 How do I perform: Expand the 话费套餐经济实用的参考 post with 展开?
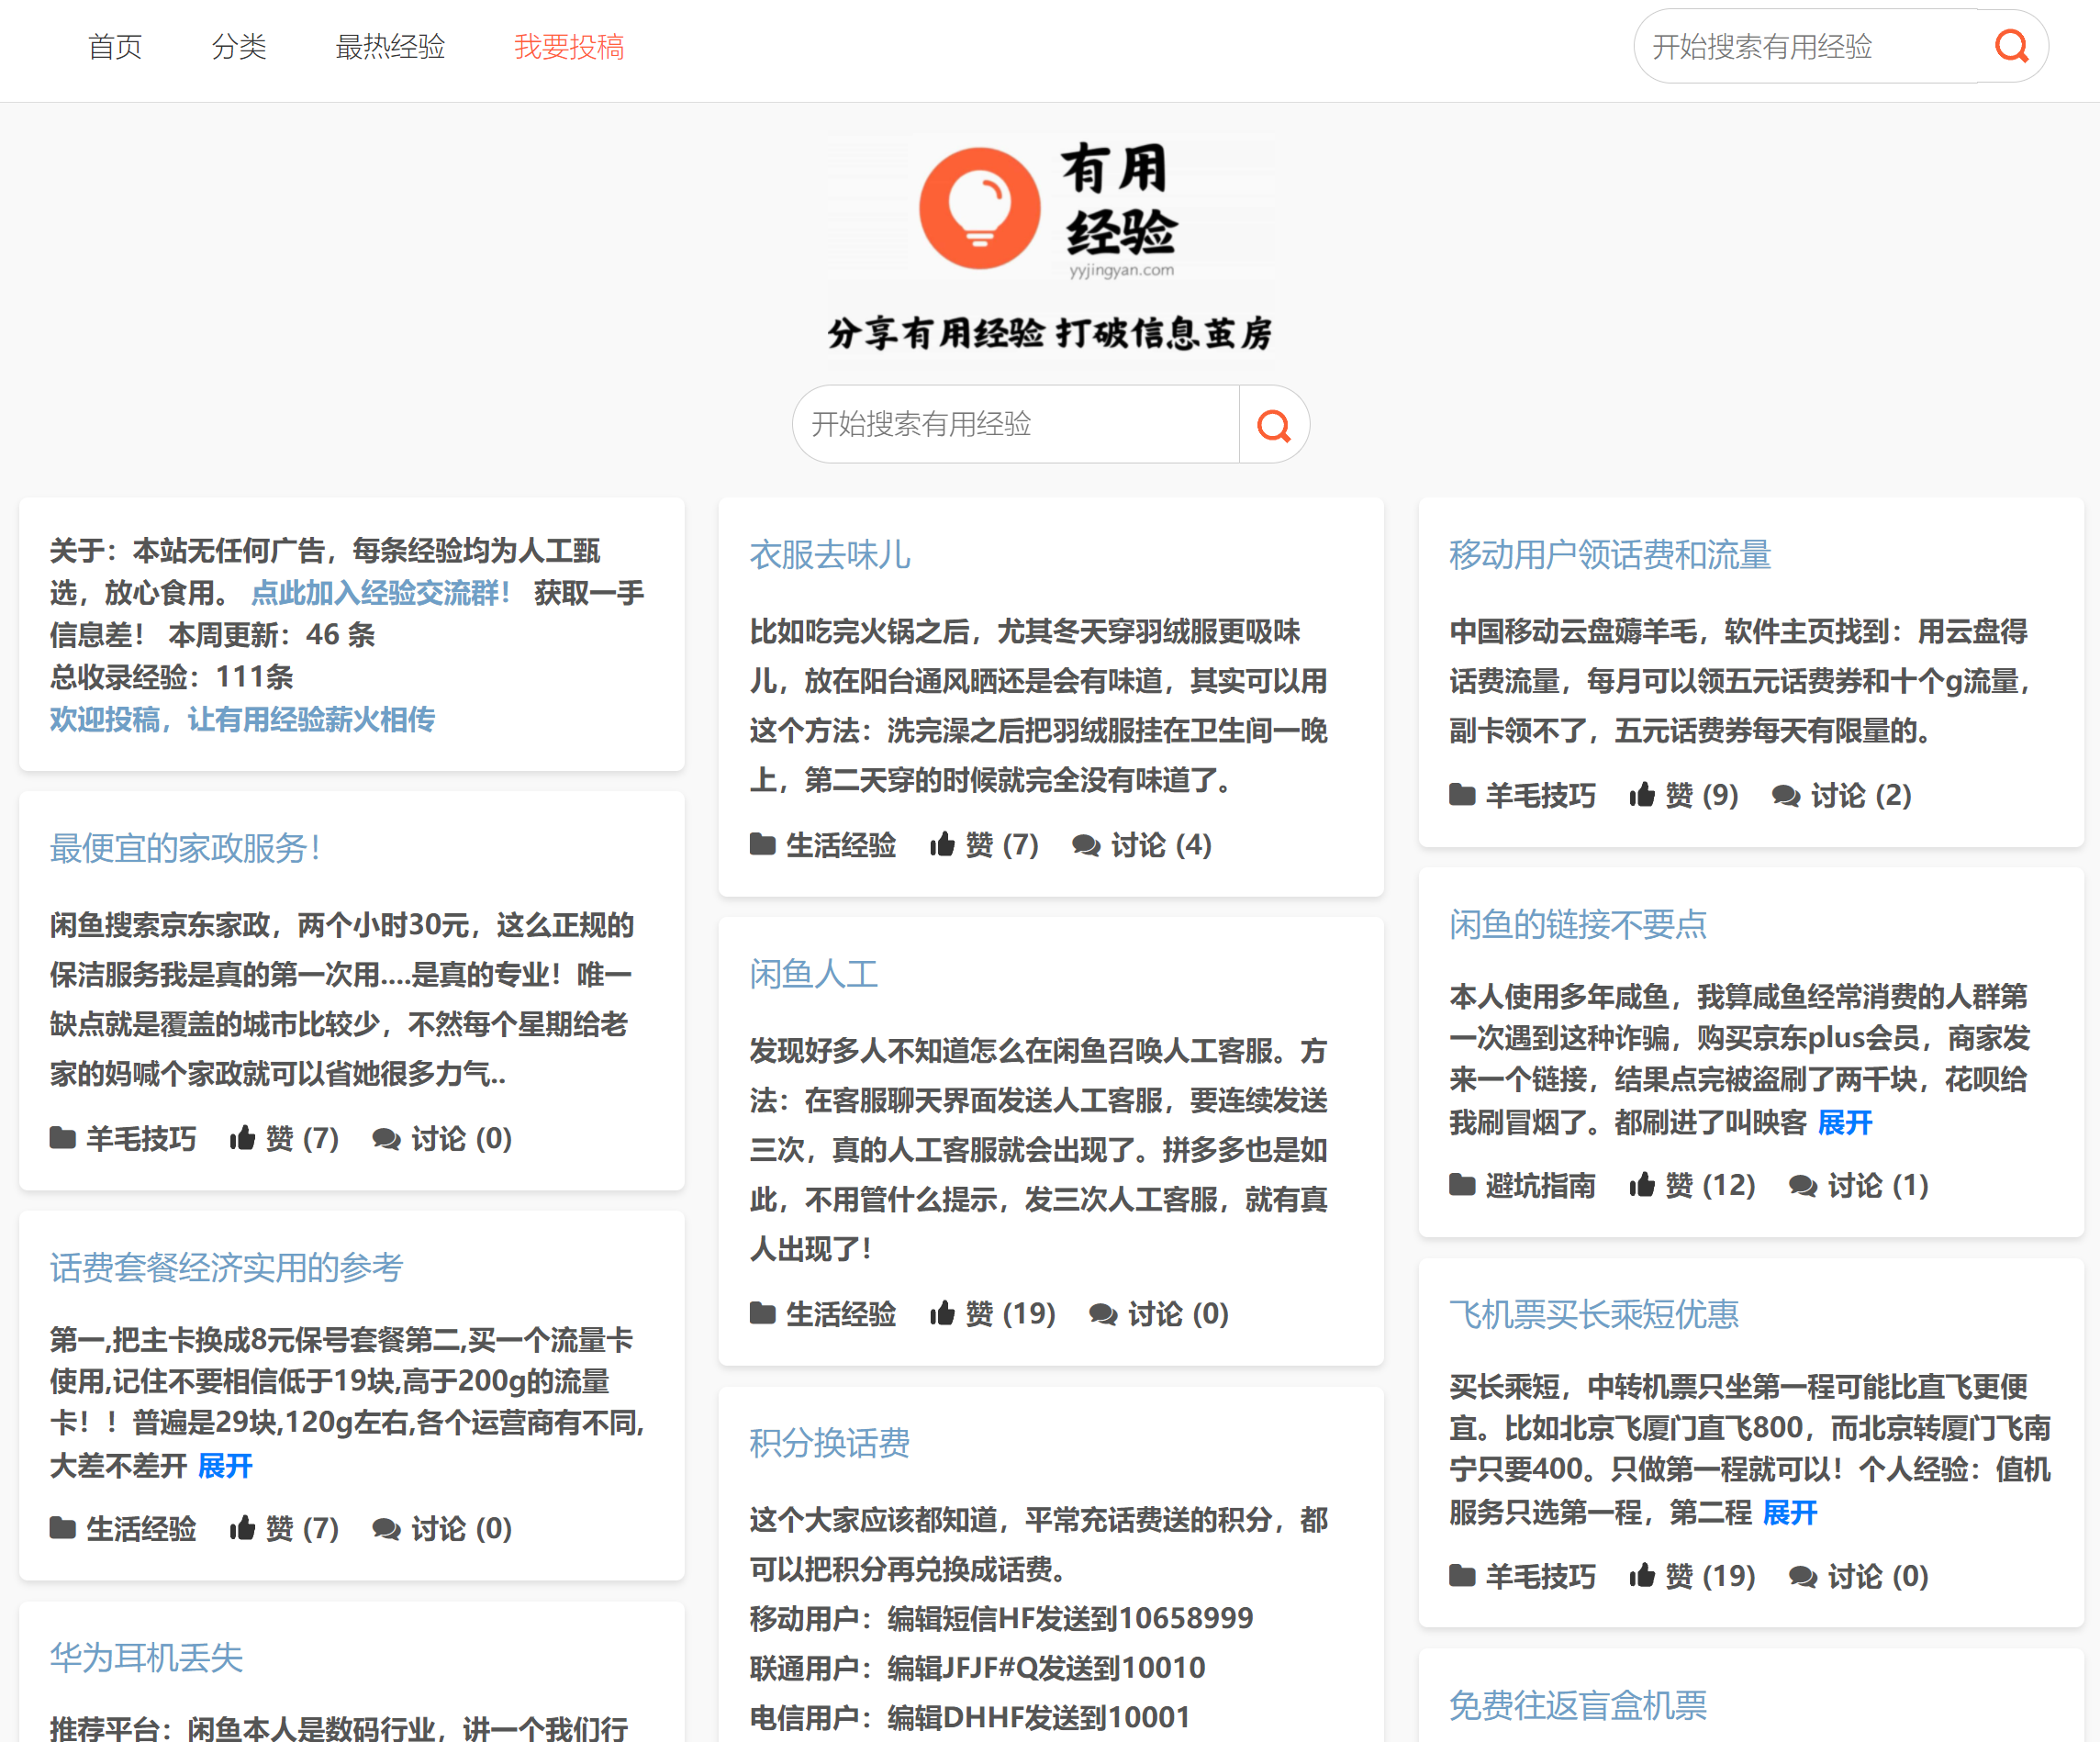point(225,1466)
